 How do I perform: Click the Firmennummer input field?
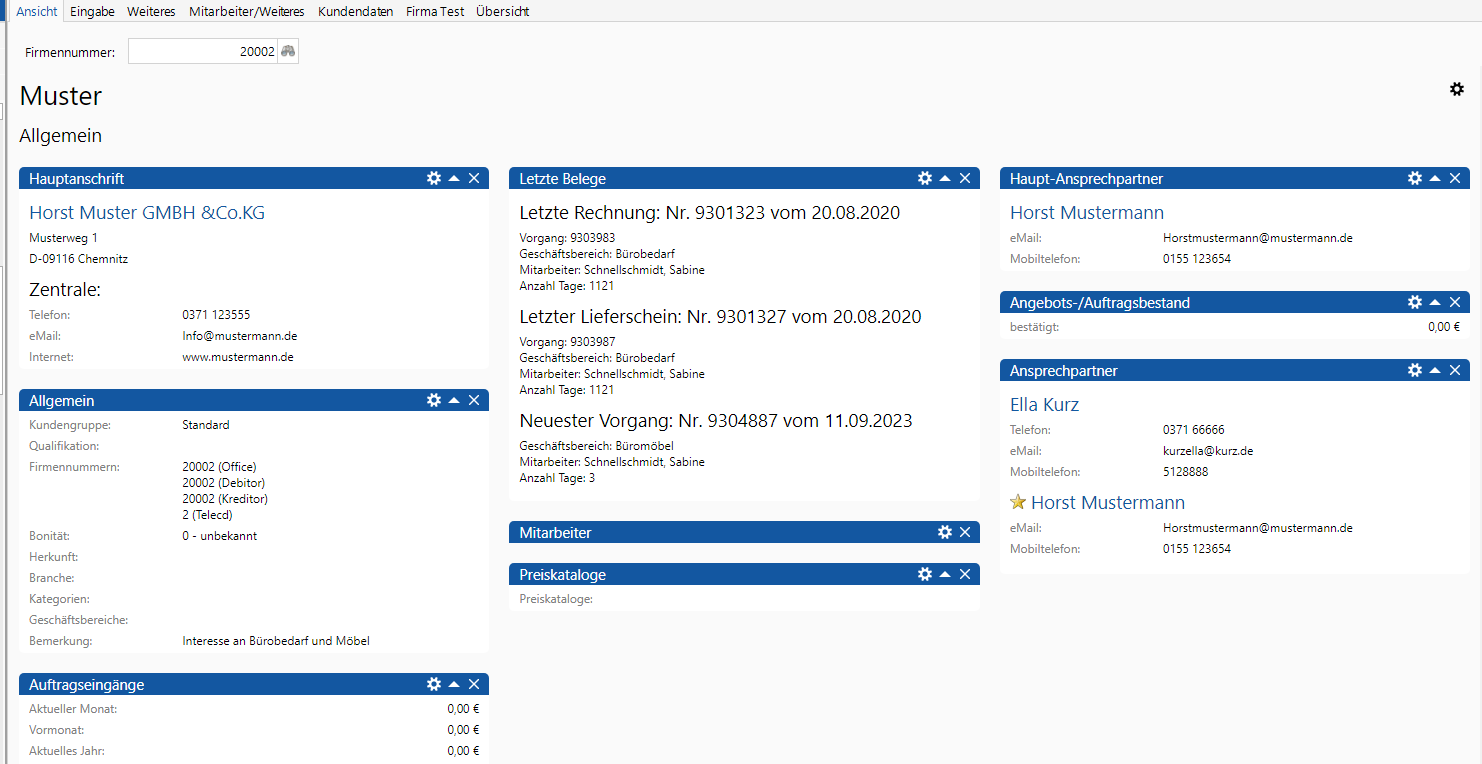coord(201,52)
